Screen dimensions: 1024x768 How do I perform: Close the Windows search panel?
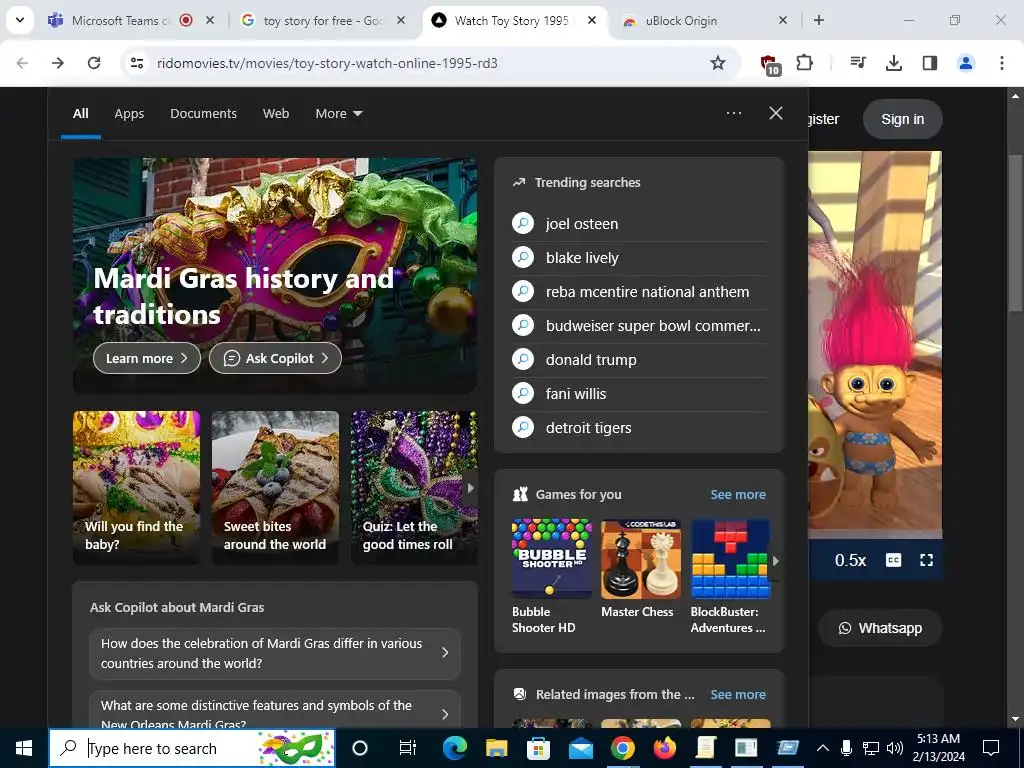(776, 113)
